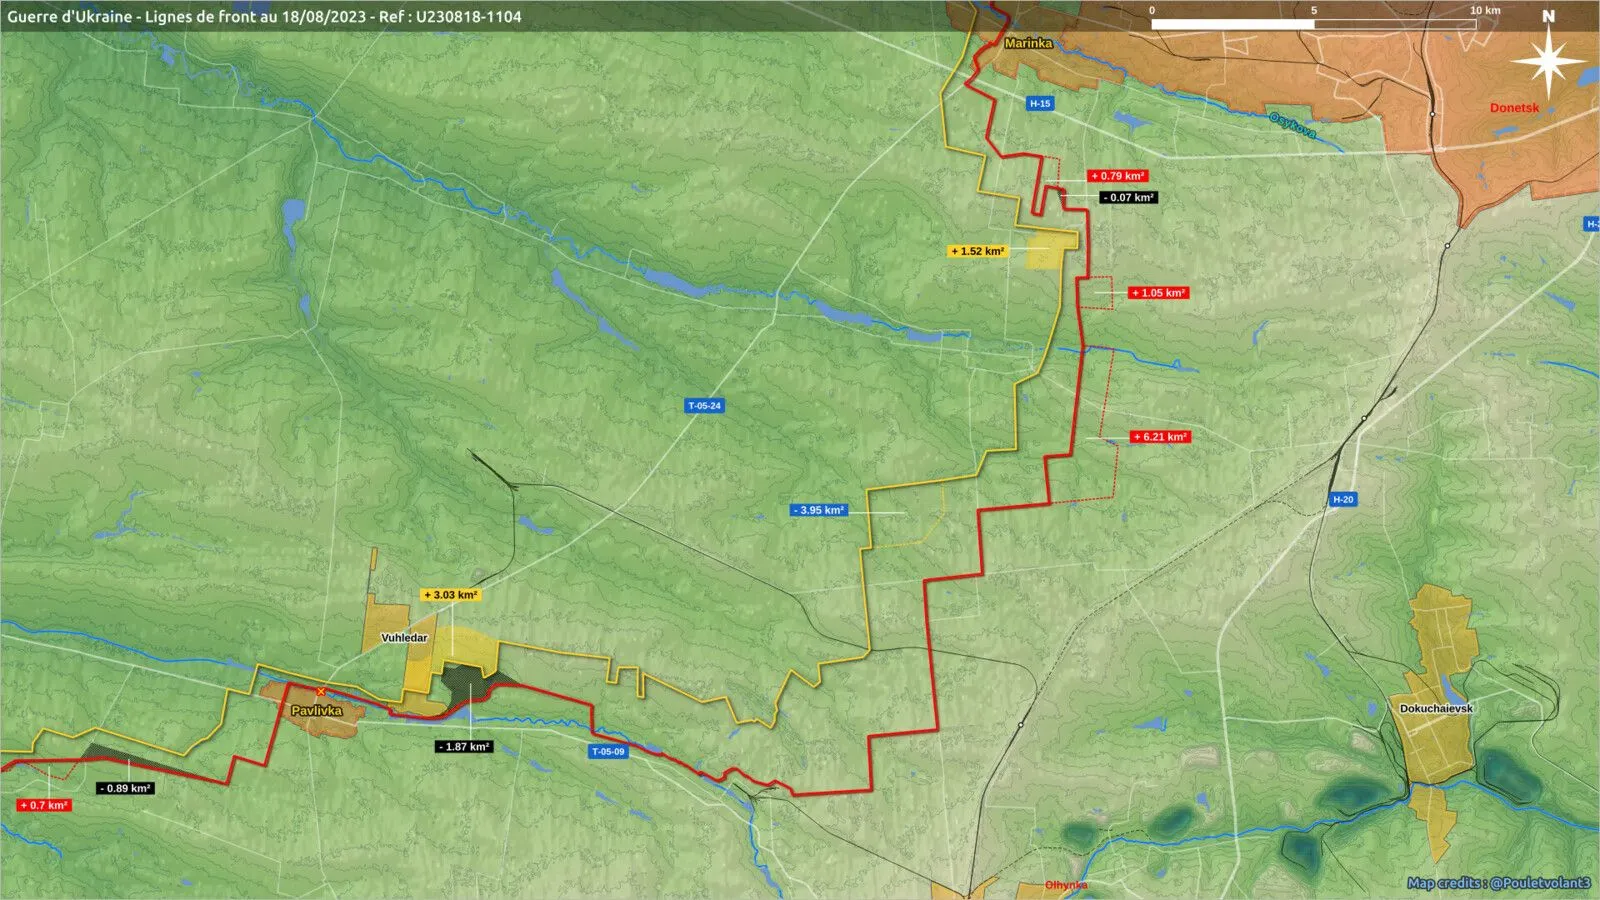
Task: Select the Vuhledar town label
Action: [404, 638]
